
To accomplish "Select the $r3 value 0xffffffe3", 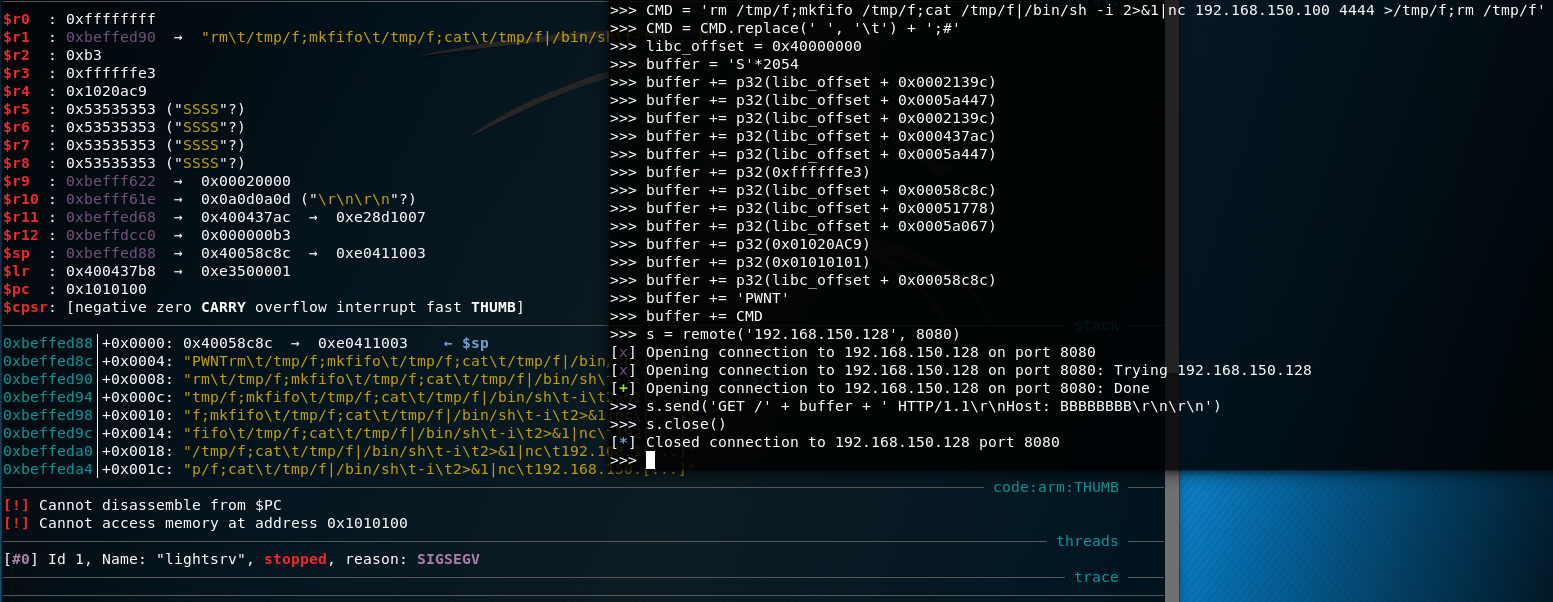I will pyautogui.click(x=110, y=73).
